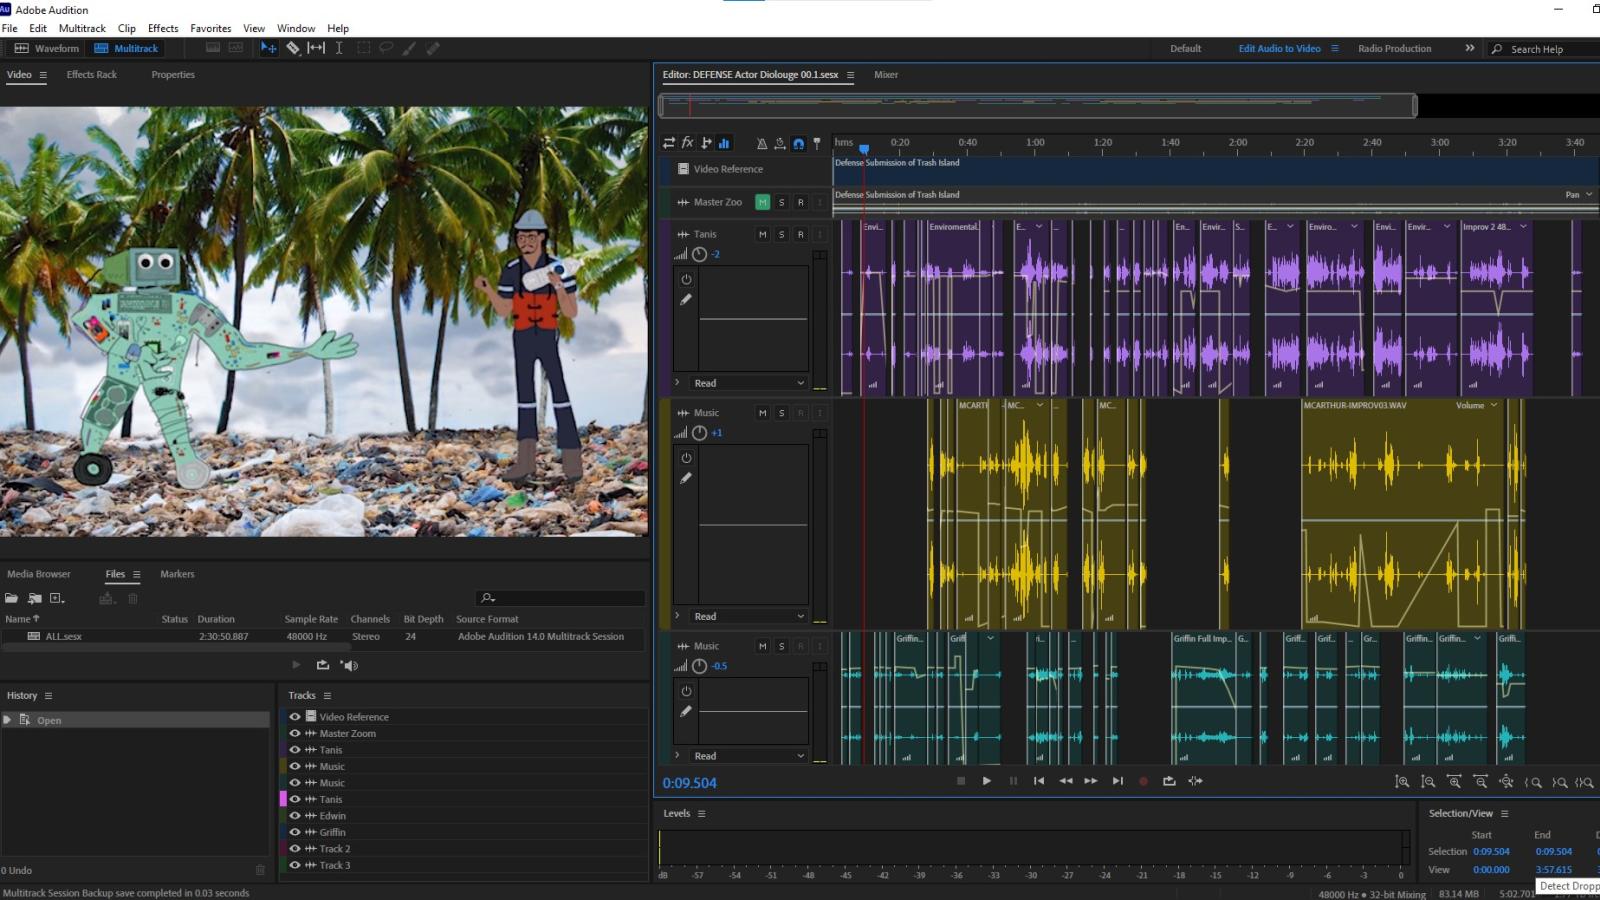Select Default workspace

1185,48
